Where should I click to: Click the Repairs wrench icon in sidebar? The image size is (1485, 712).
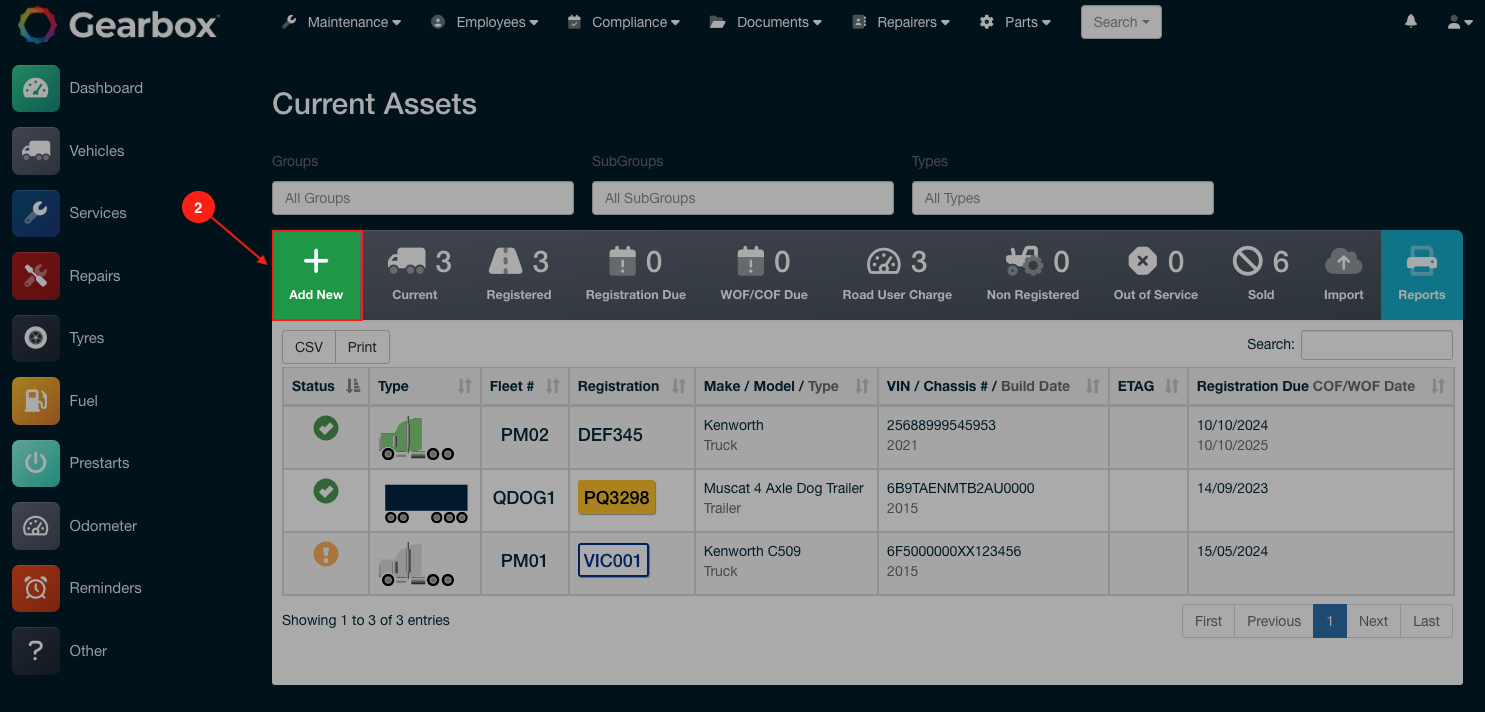(x=36, y=275)
